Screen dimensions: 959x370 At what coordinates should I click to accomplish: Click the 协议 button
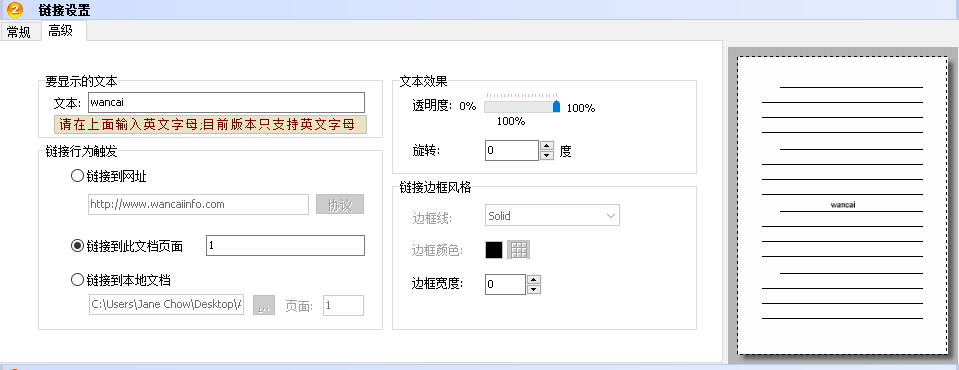point(340,205)
